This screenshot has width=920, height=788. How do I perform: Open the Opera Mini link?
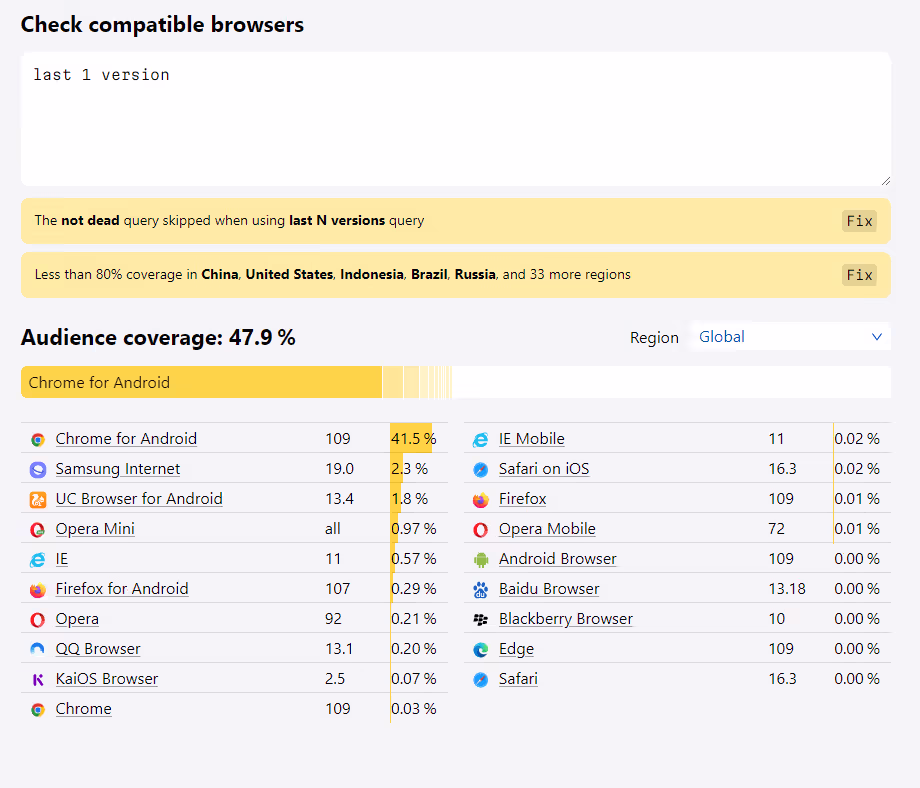pos(95,529)
